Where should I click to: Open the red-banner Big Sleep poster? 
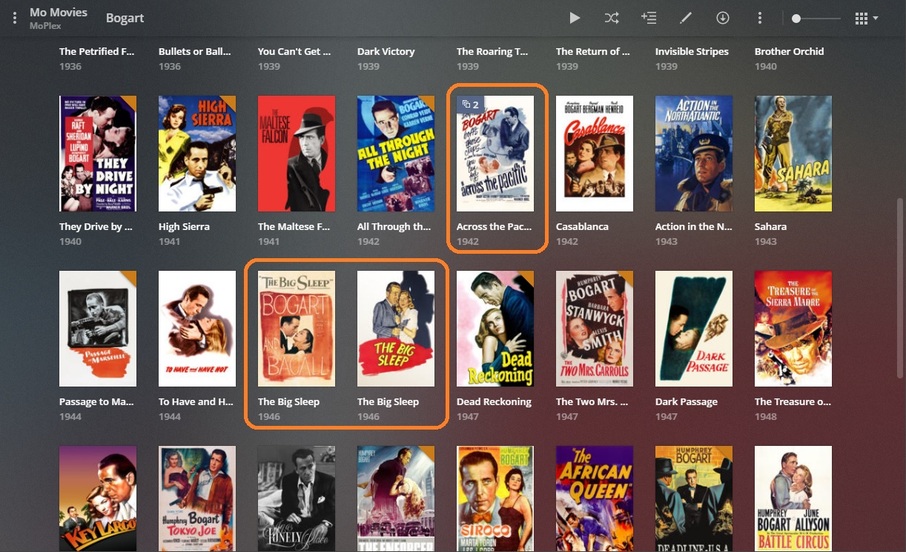pyautogui.click(x=396, y=329)
